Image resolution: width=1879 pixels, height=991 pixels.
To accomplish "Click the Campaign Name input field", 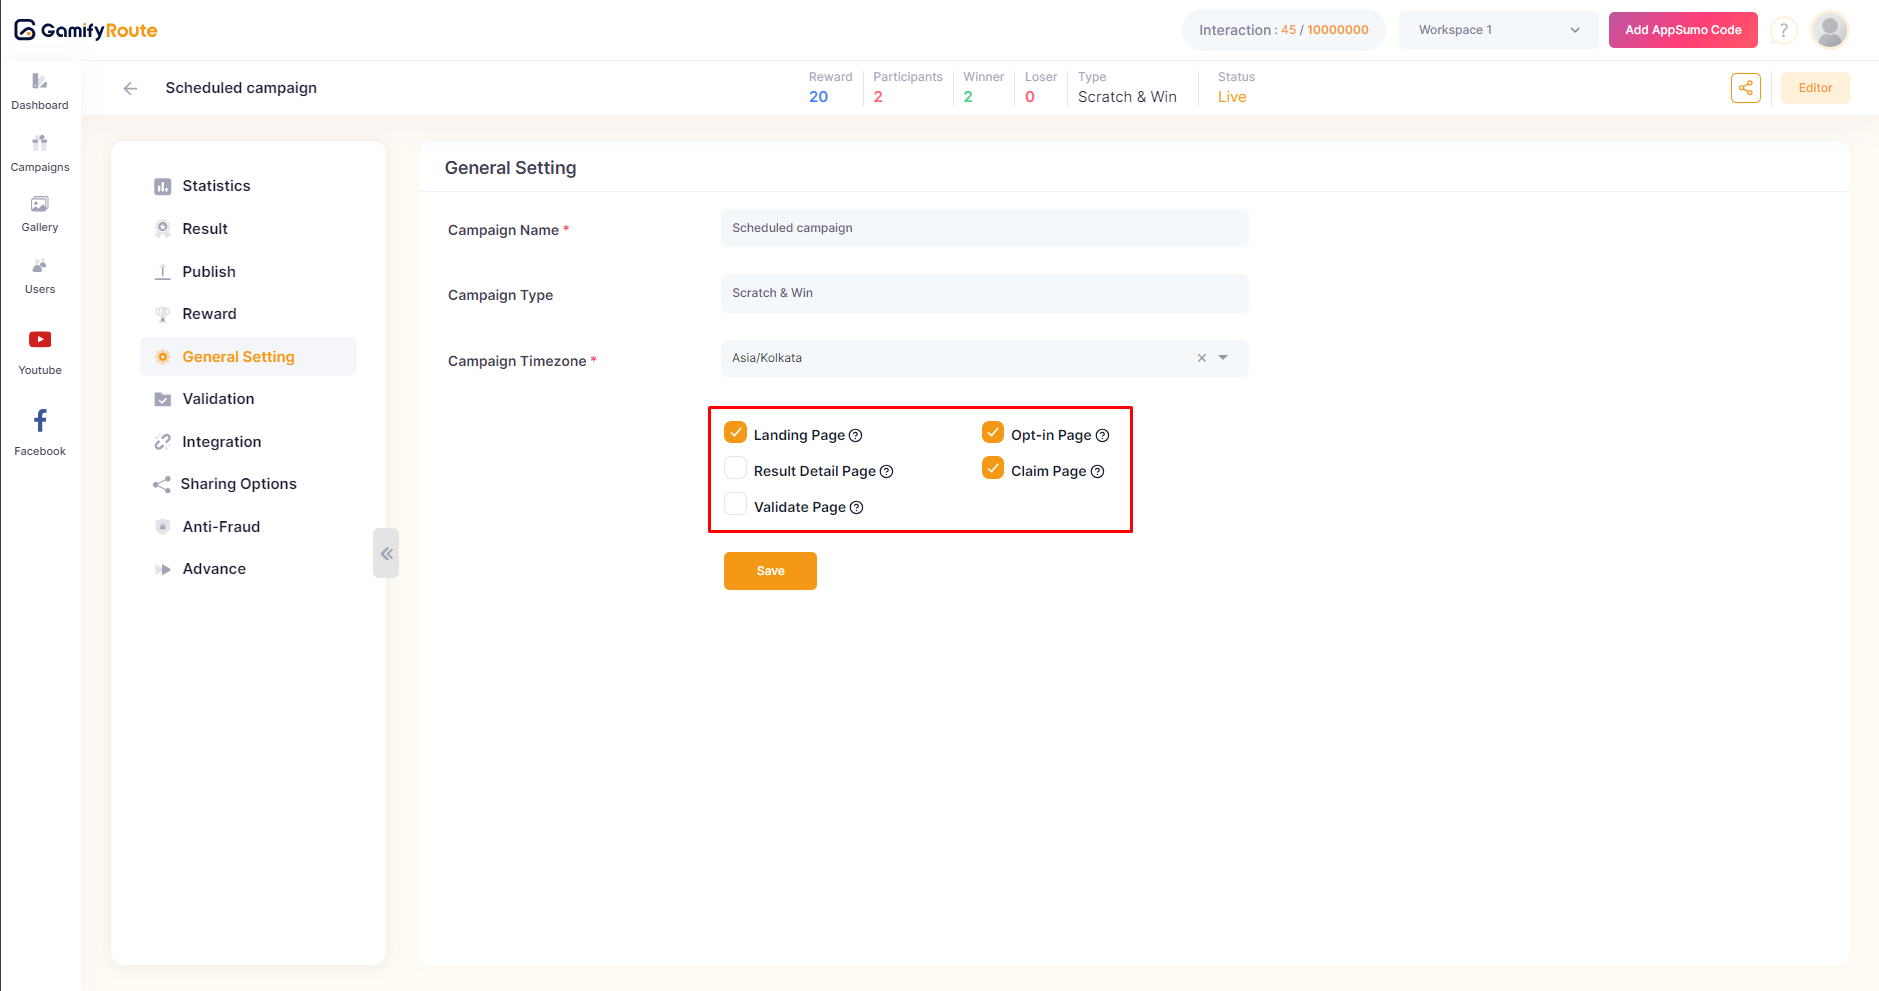I will (x=984, y=228).
